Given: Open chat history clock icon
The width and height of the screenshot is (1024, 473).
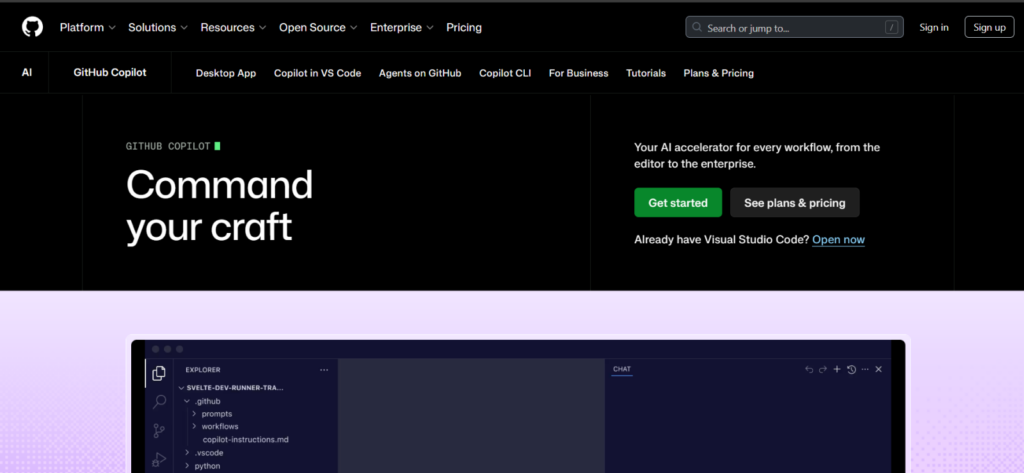Looking at the screenshot, I should coord(852,369).
